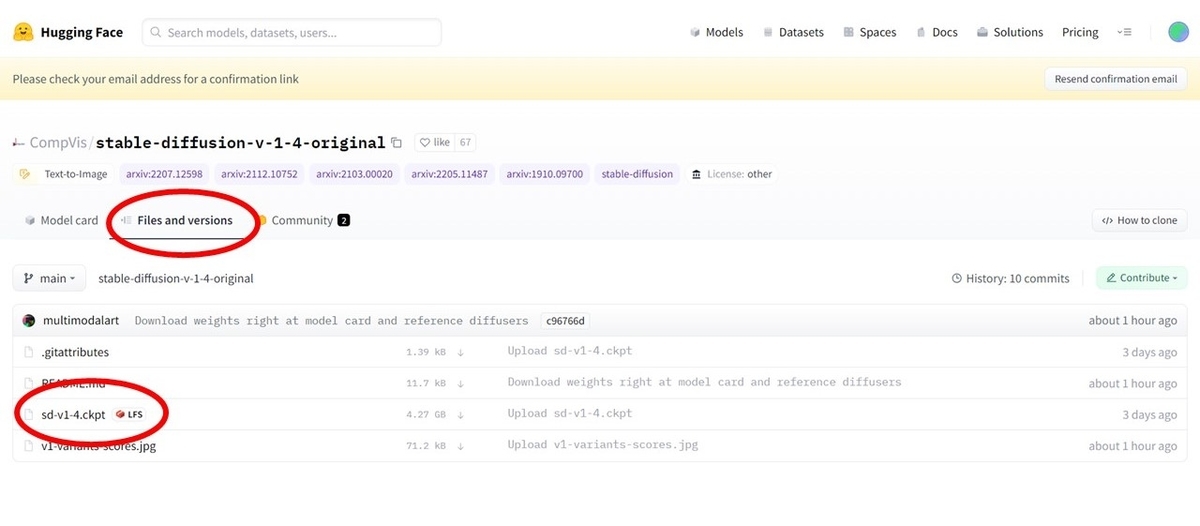
Task: Resend the confirmation email
Action: 1115,79
